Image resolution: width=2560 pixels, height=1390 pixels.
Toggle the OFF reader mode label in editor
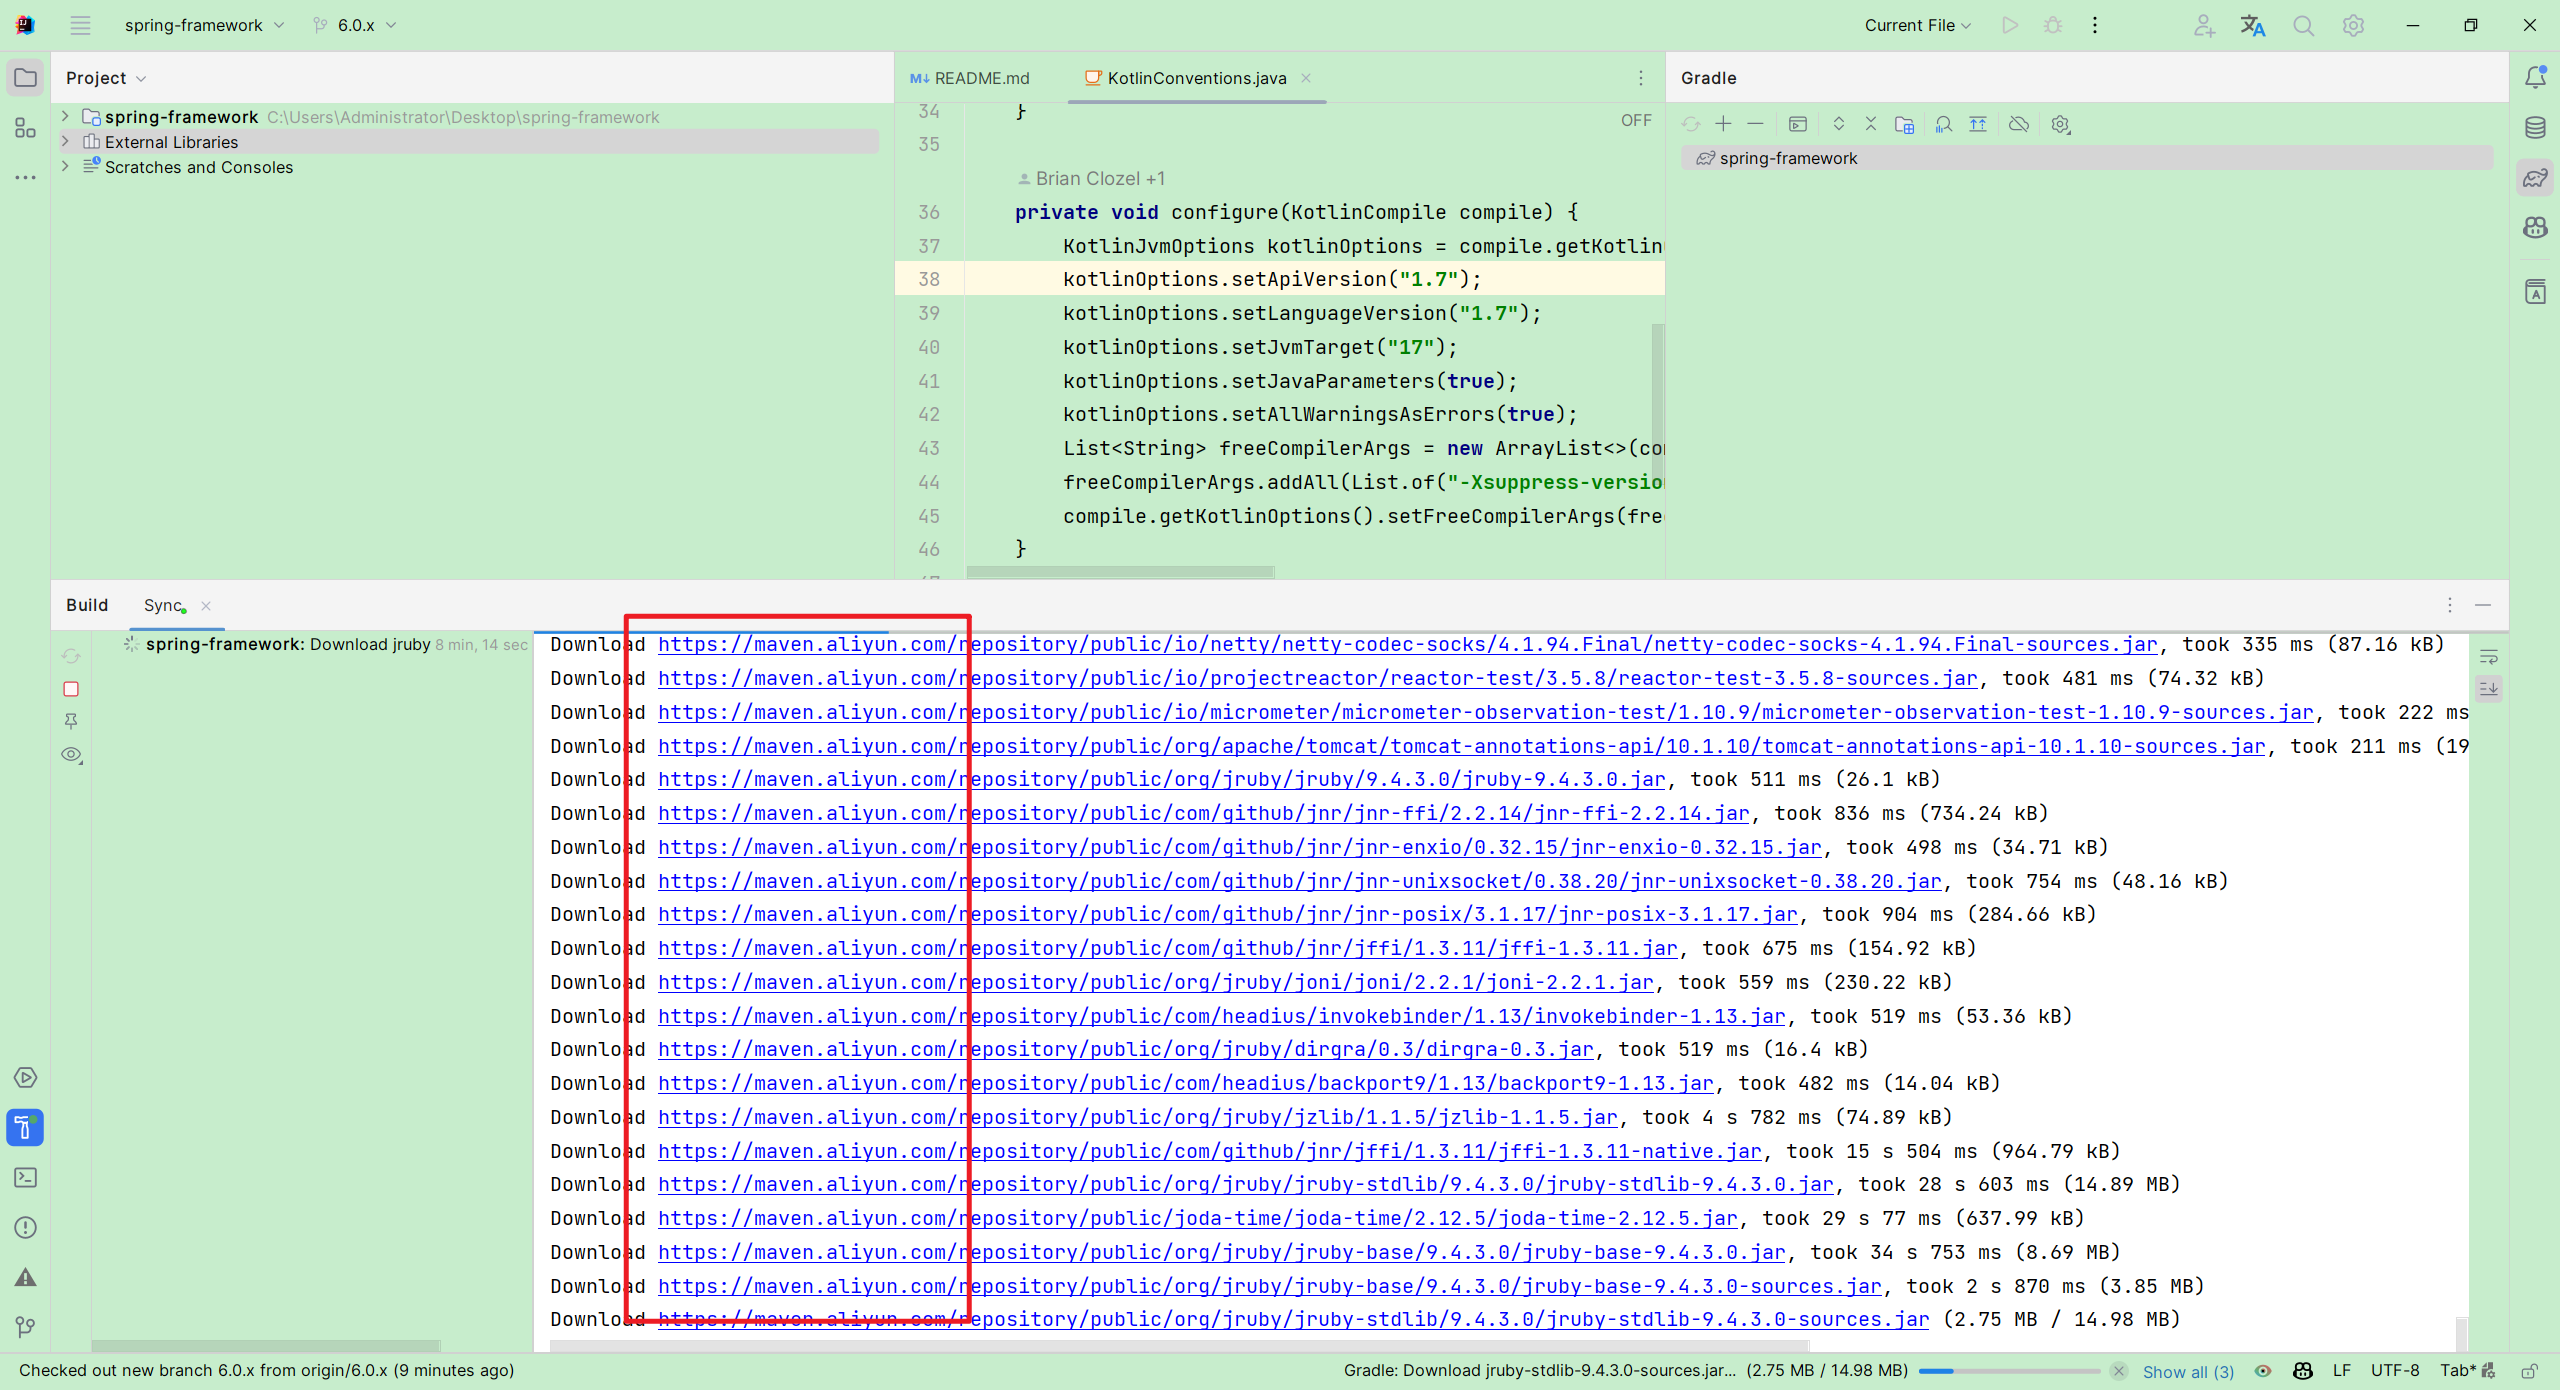tap(1636, 120)
